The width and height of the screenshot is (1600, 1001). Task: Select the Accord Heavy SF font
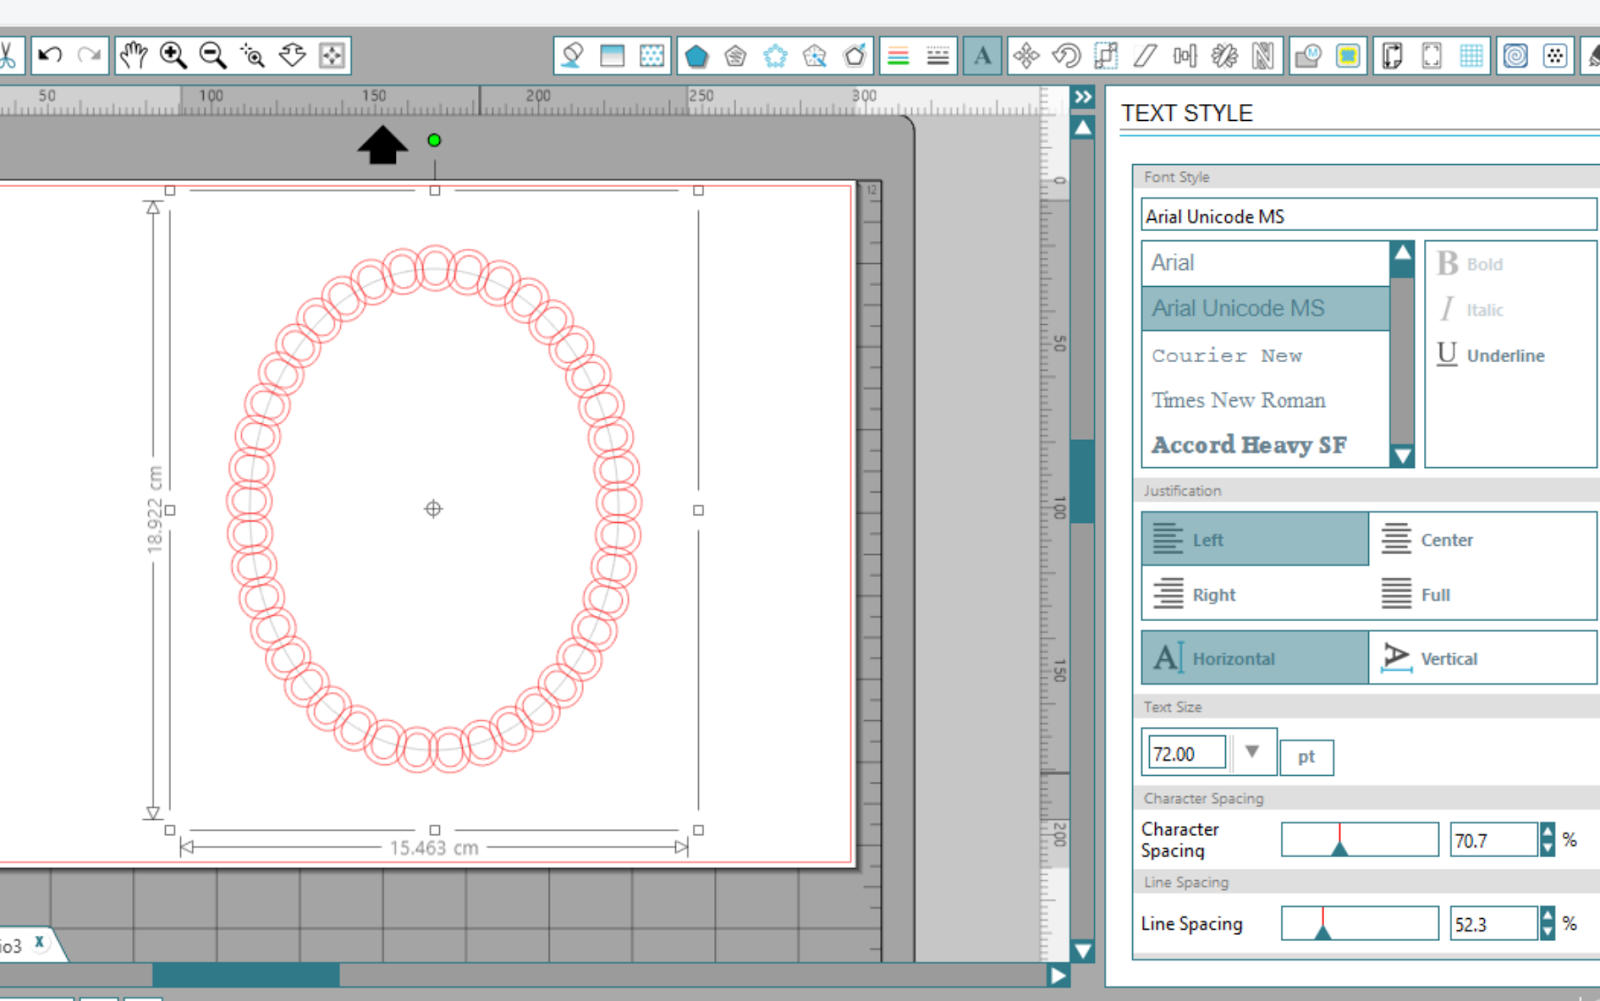1250,445
